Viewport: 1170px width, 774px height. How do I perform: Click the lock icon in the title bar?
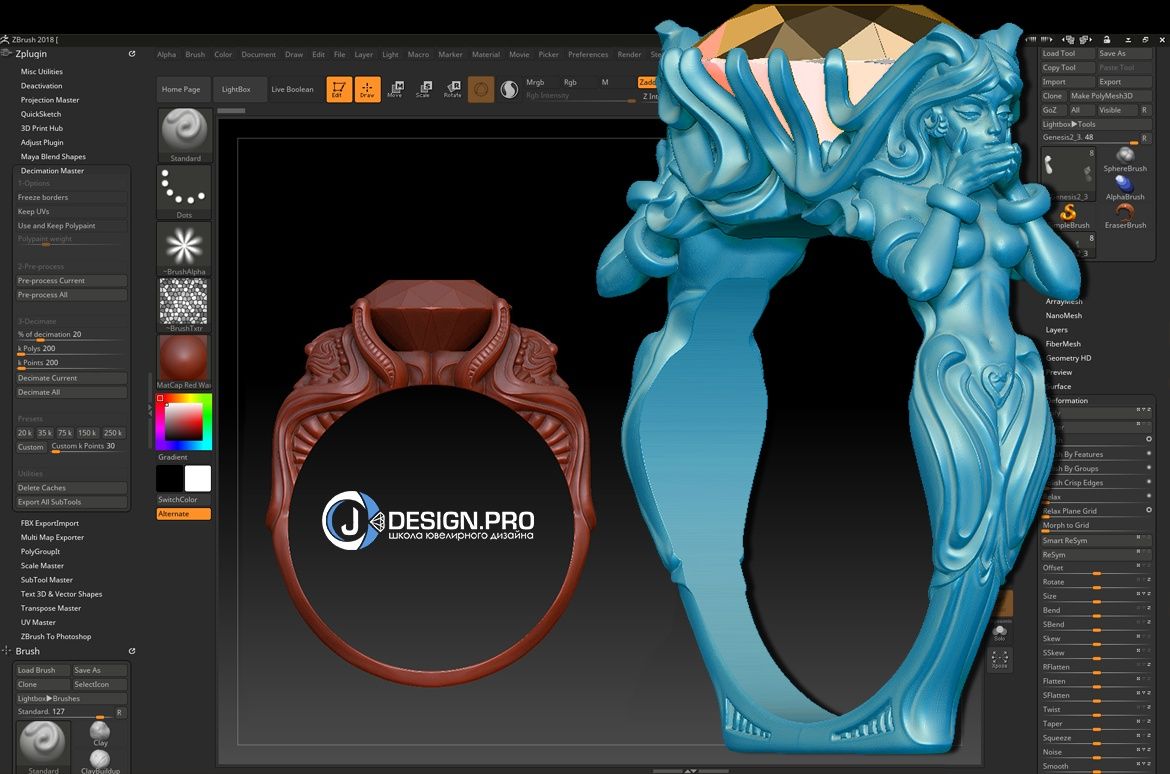[1107, 40]
